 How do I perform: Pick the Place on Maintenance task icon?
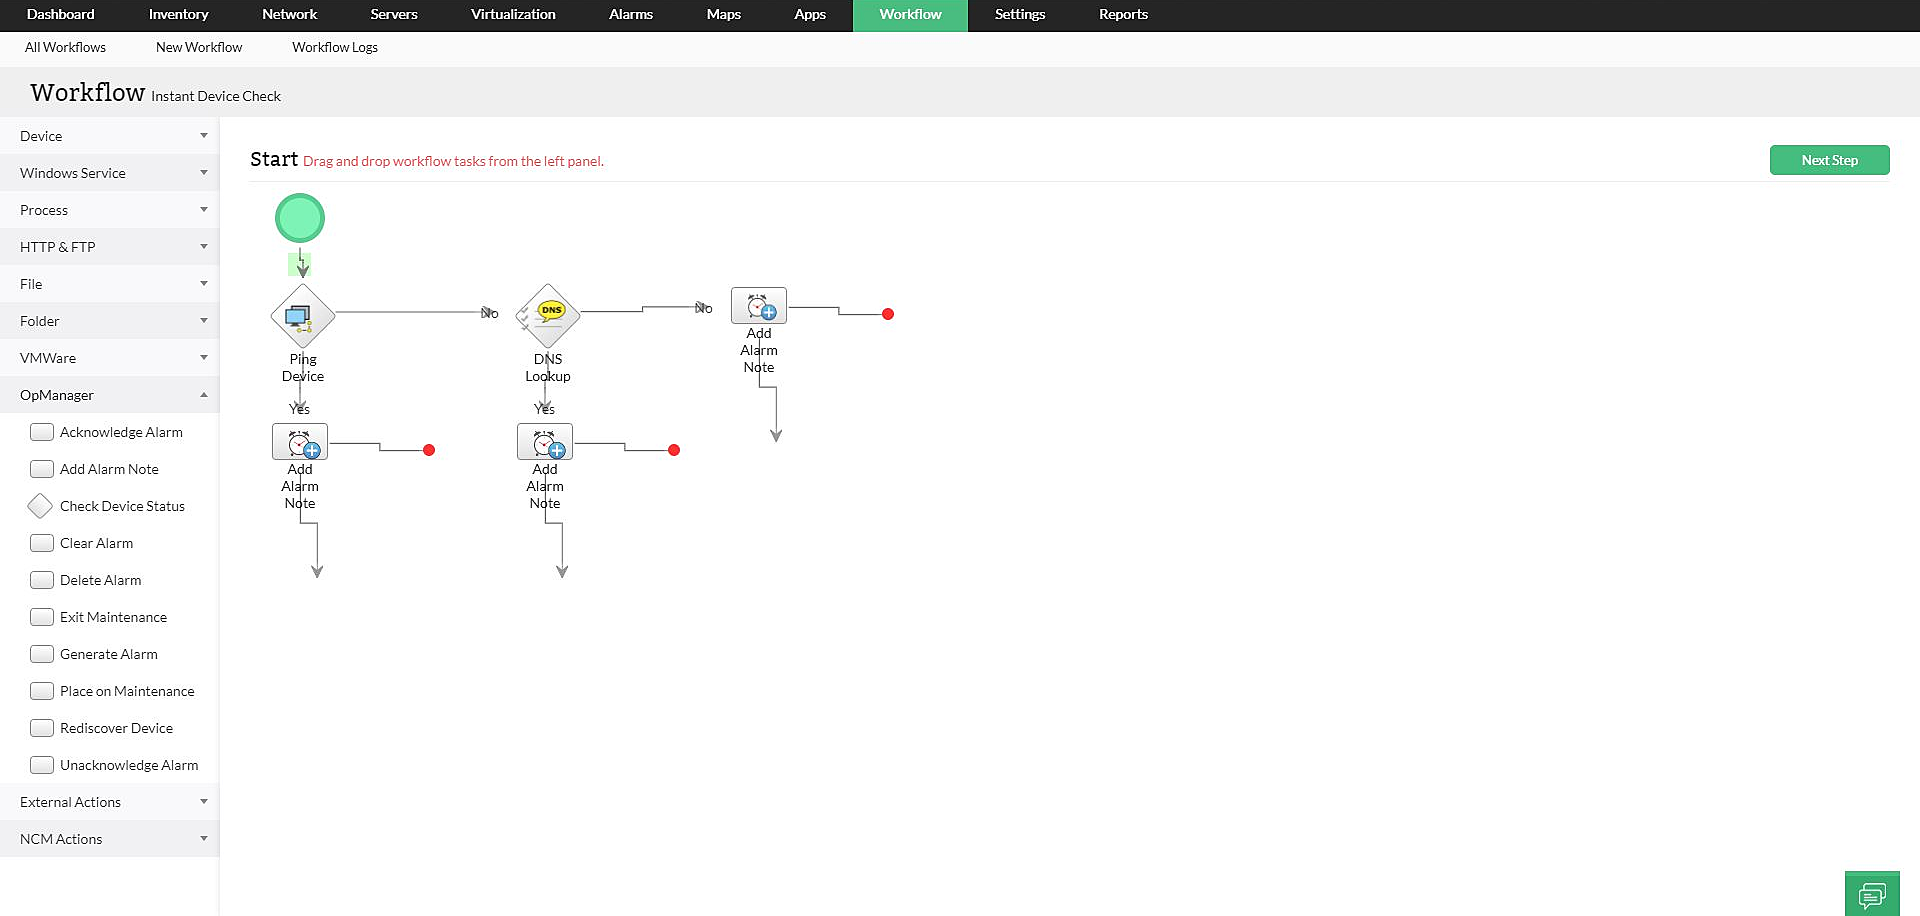pyautogui.click(x=42, y=691)
